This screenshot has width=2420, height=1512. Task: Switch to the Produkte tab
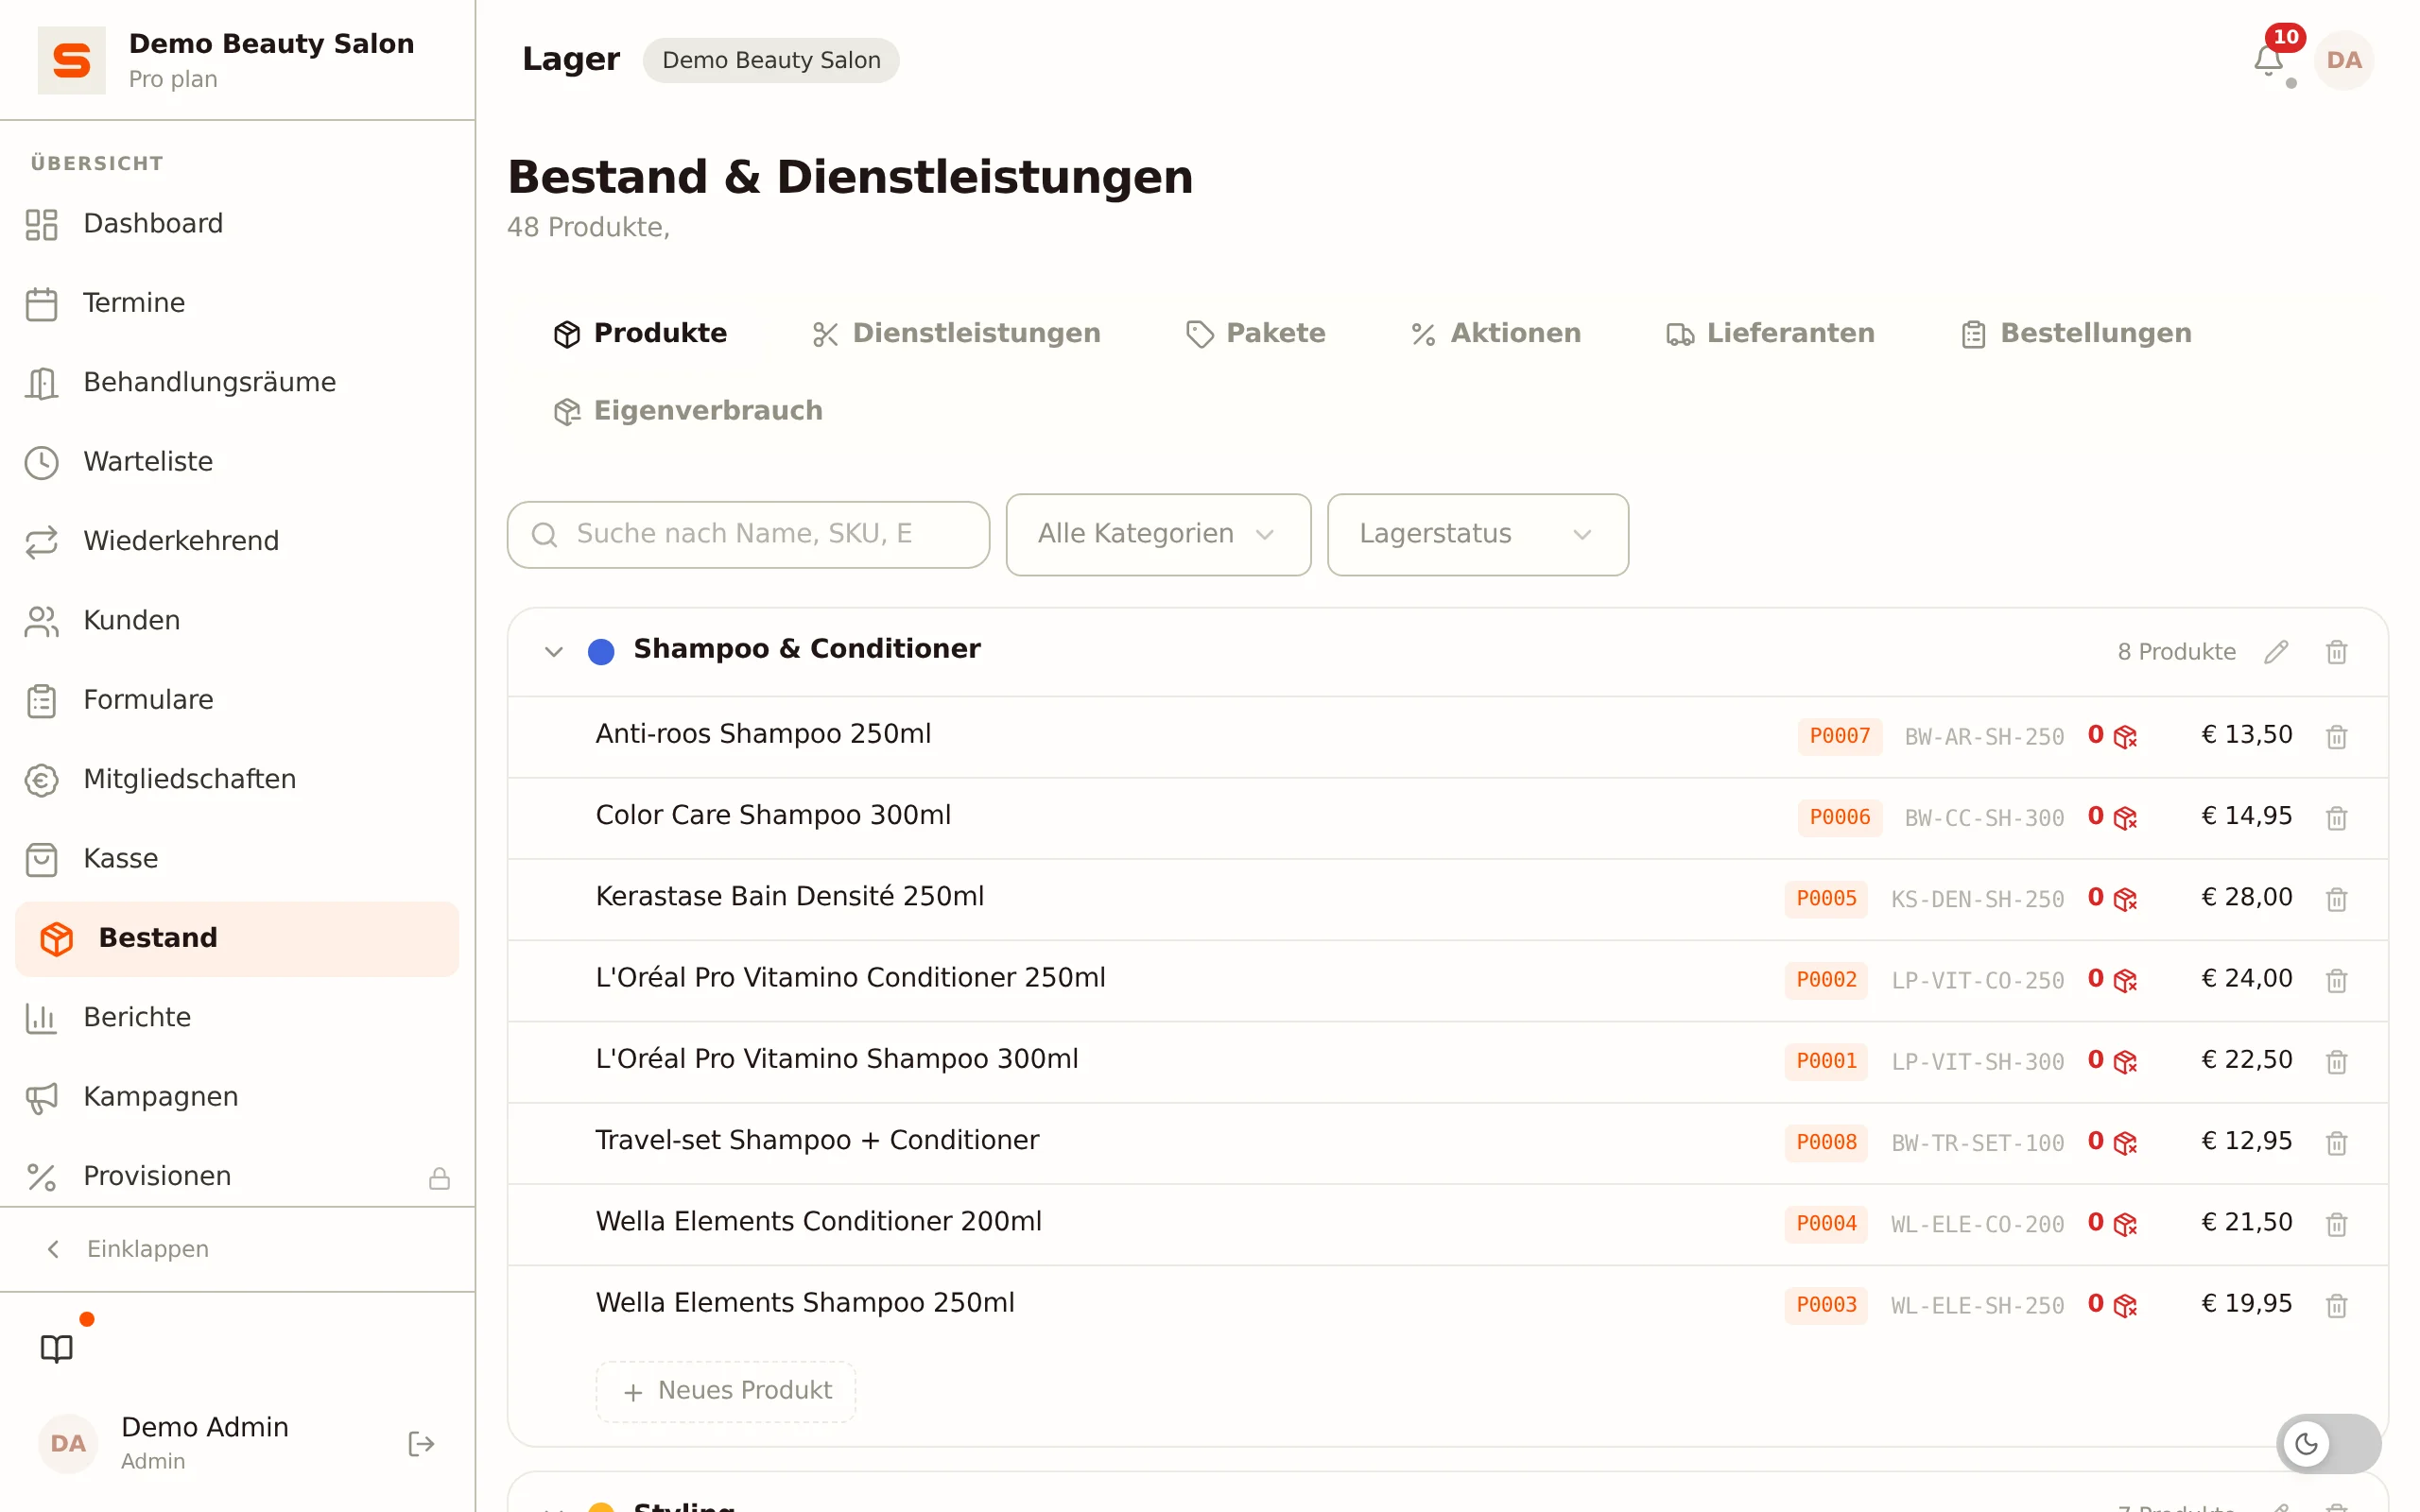(x=640, y=333)
